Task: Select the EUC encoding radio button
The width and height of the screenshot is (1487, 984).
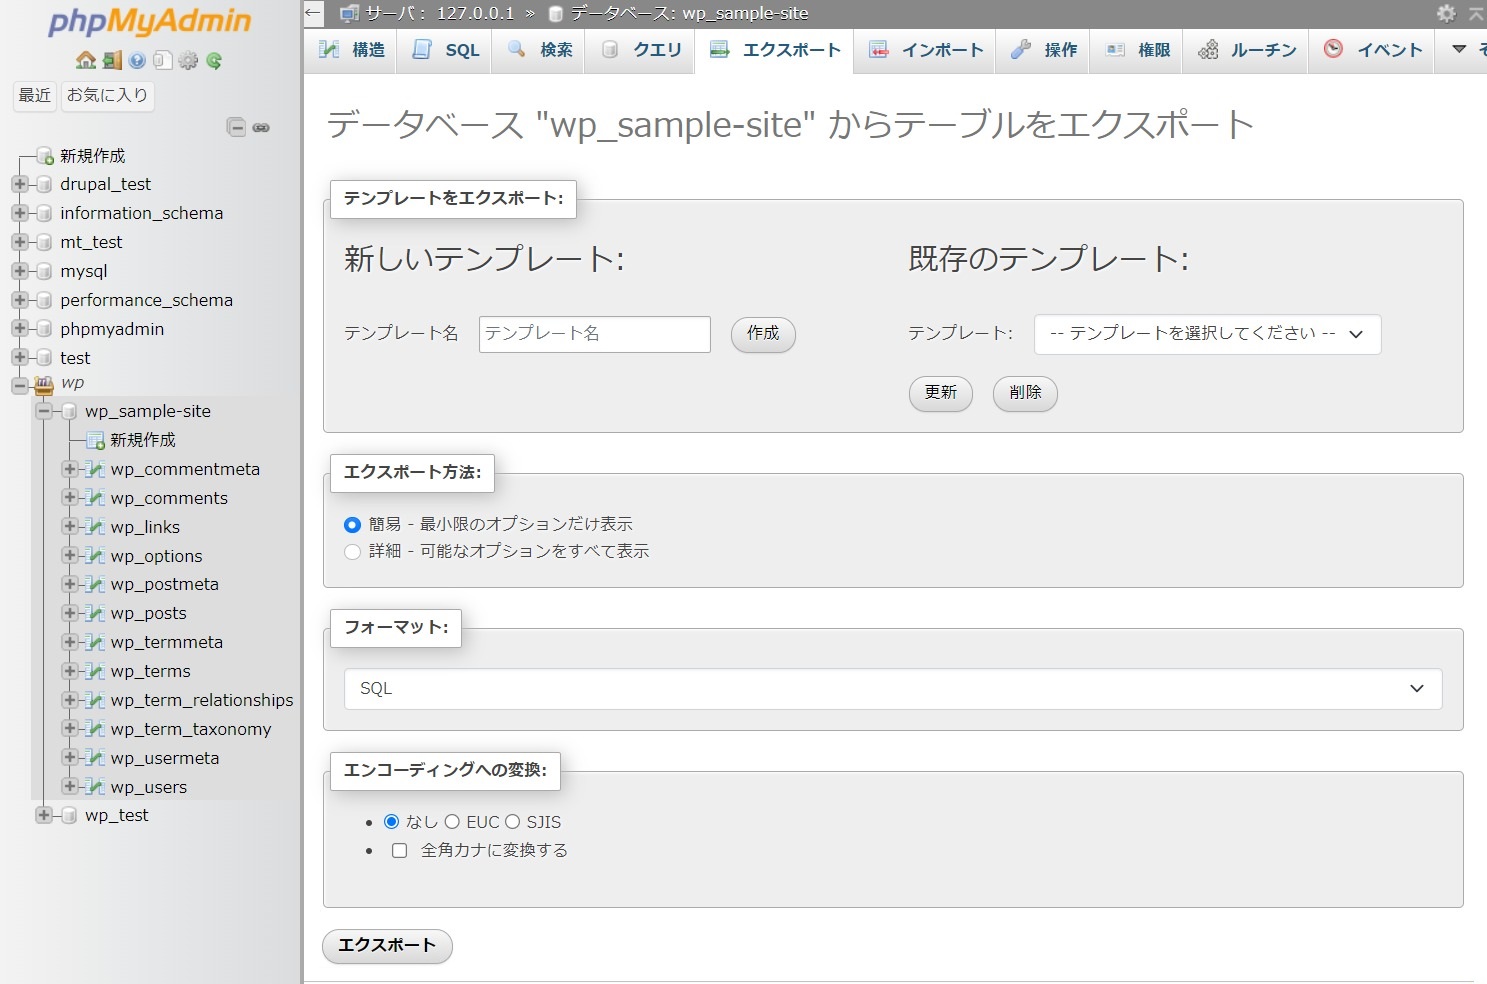Action: tap(452, 822)
